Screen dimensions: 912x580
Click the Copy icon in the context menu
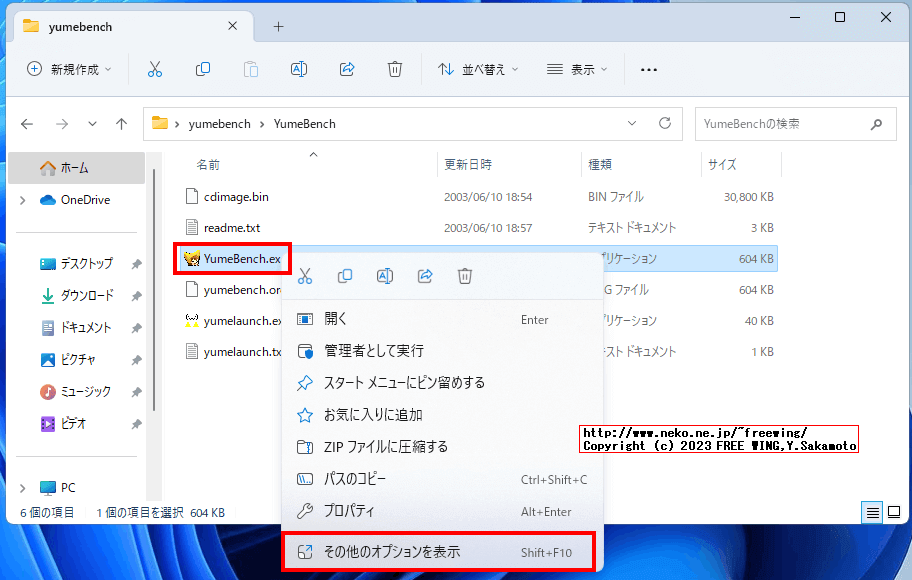point(344,275)
